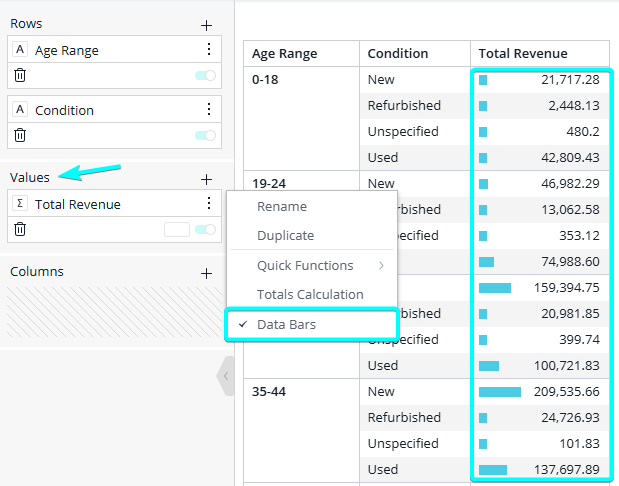Choose Rename from the context menu

[x=282, y=207]
